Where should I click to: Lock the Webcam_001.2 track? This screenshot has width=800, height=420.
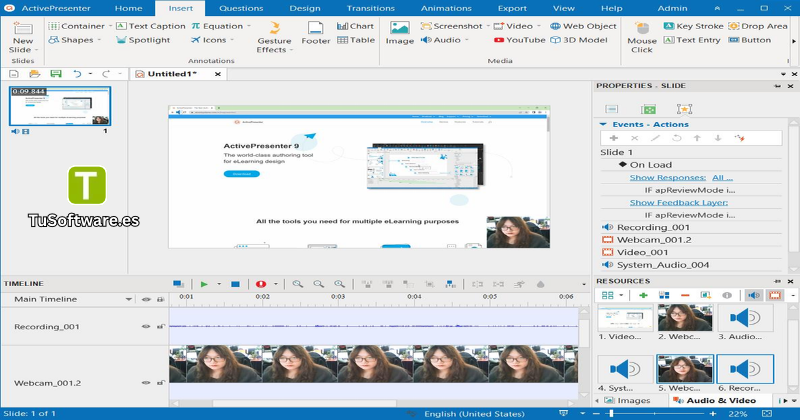coord(160,383)
